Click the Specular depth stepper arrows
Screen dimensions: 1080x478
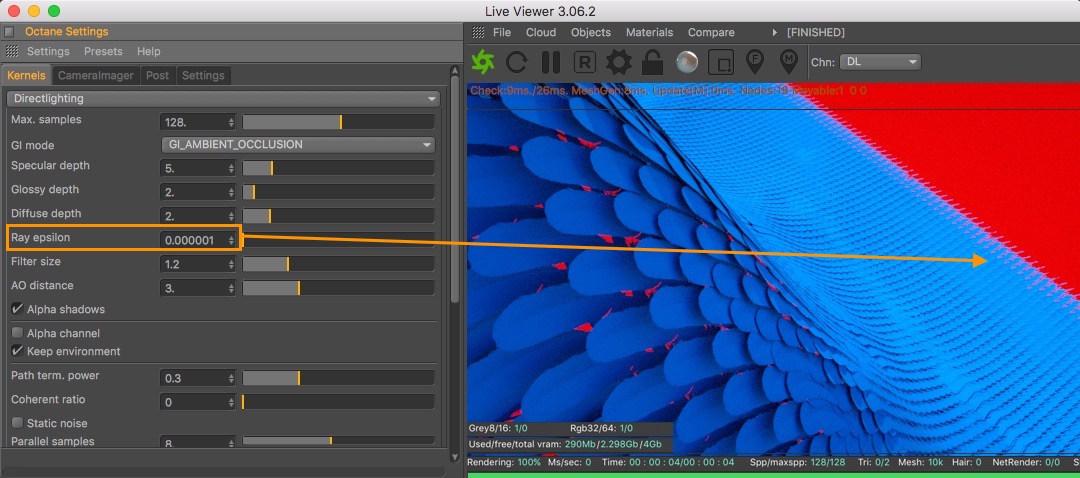(231, 169)
